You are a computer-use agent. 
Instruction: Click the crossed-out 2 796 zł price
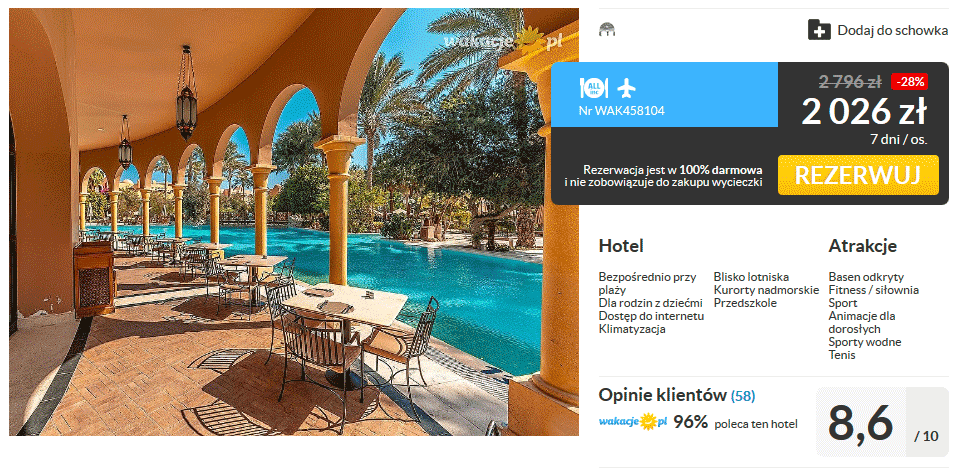point(850,81)
